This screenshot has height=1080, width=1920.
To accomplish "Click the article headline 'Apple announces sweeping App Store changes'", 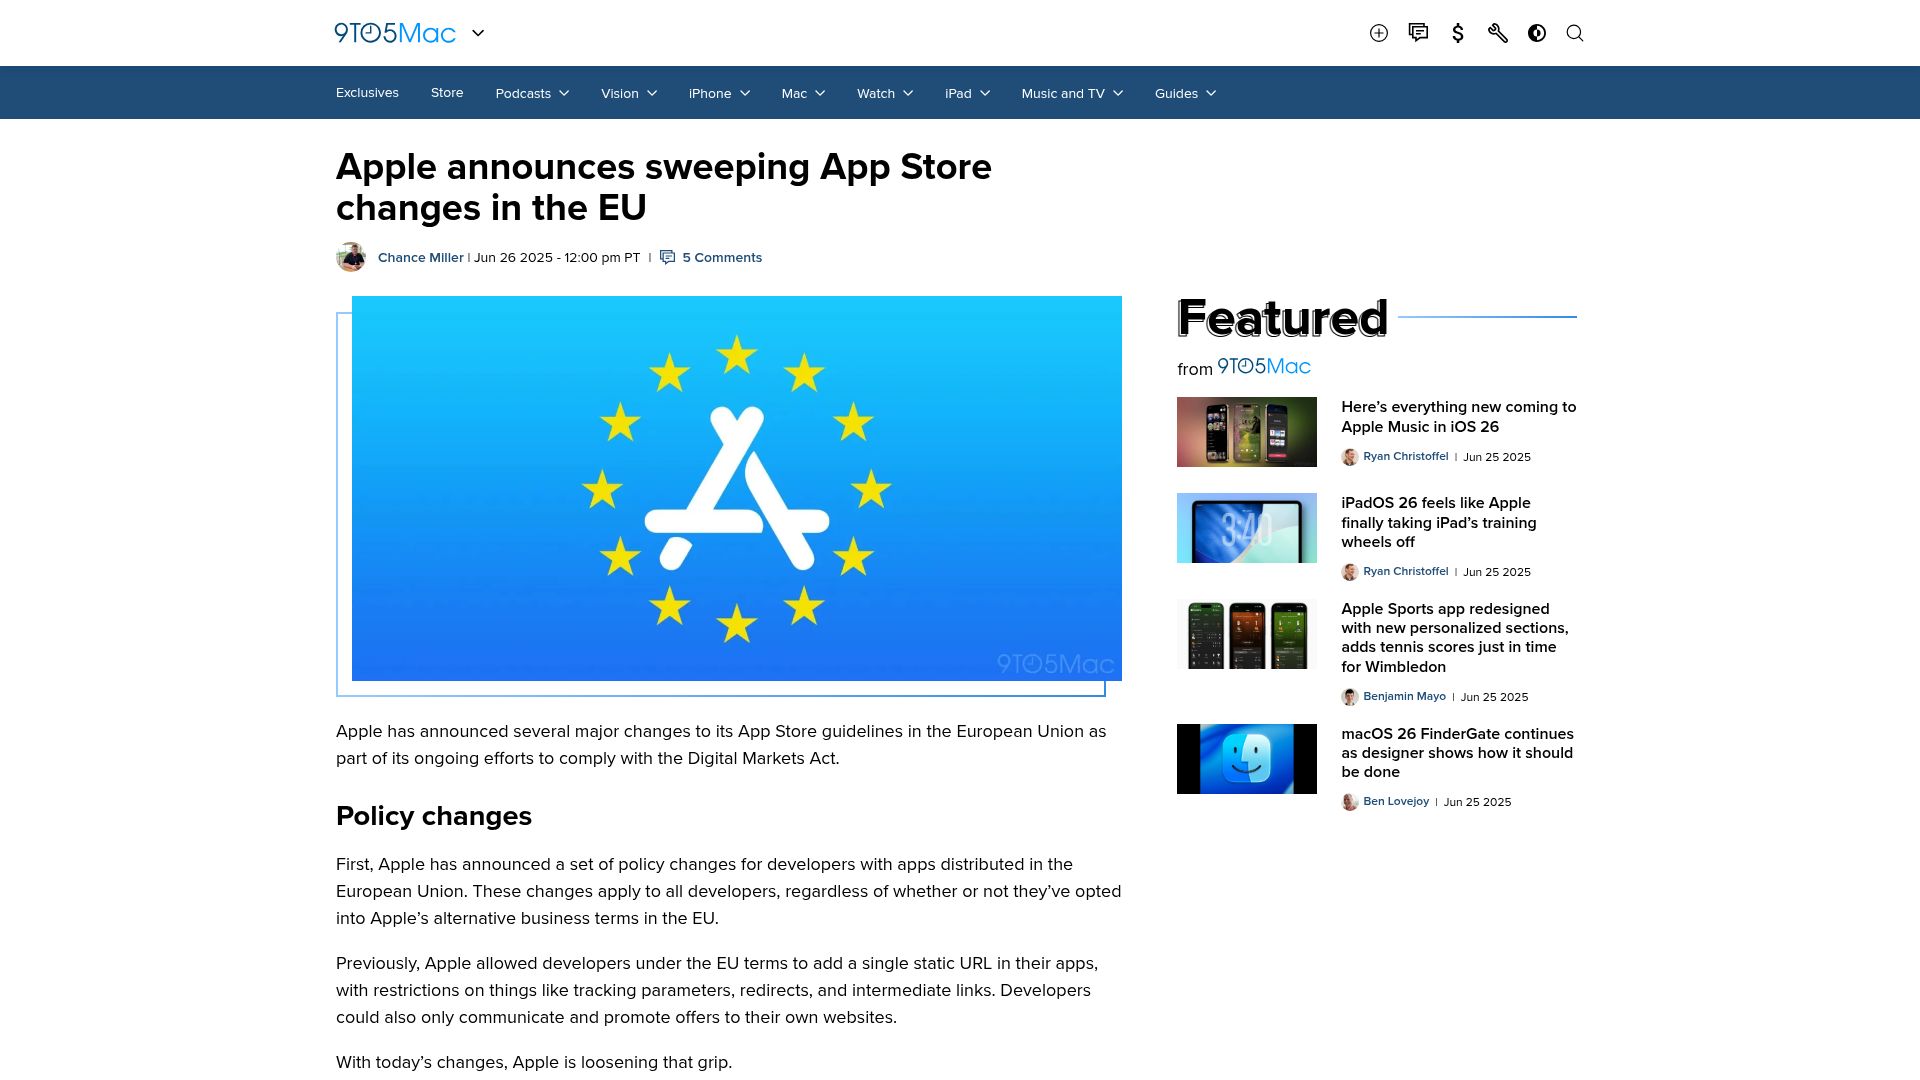I will pyautogui.click(x=664, y=187).
